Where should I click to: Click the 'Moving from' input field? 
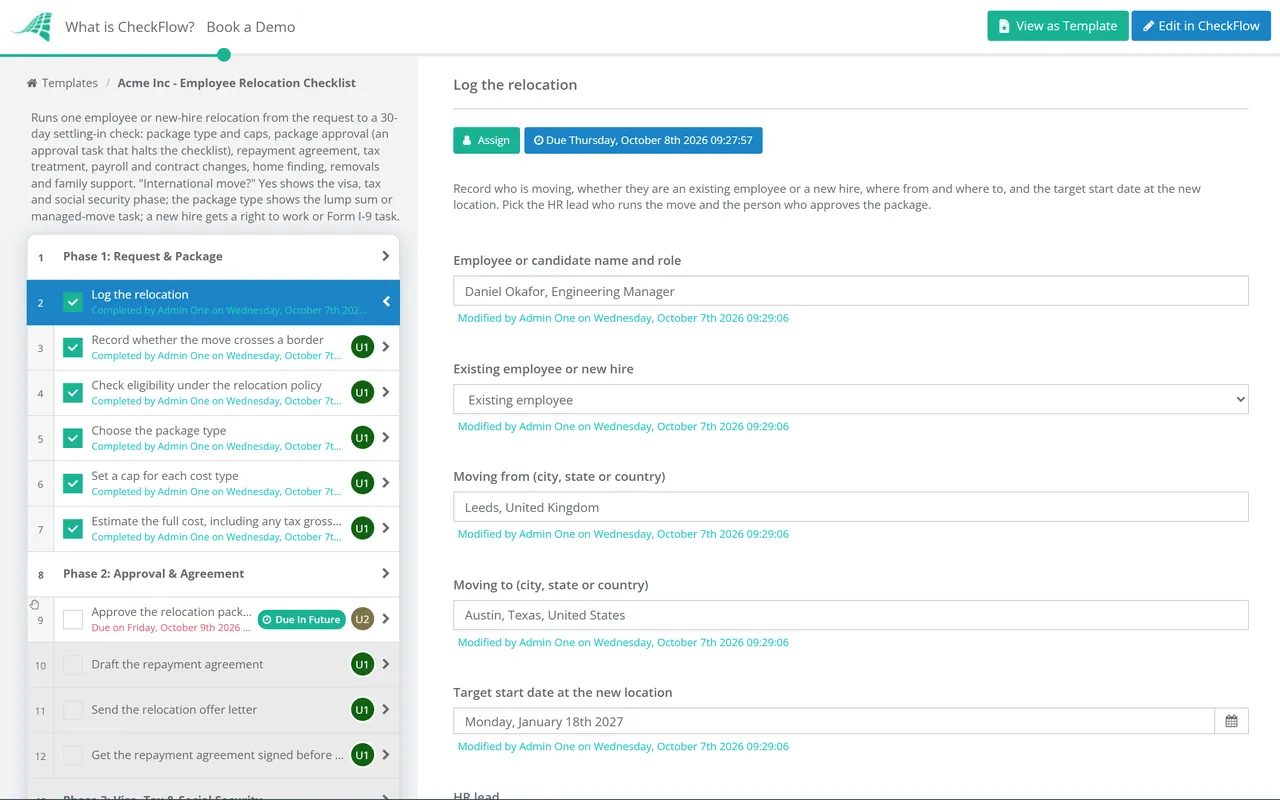851,507
